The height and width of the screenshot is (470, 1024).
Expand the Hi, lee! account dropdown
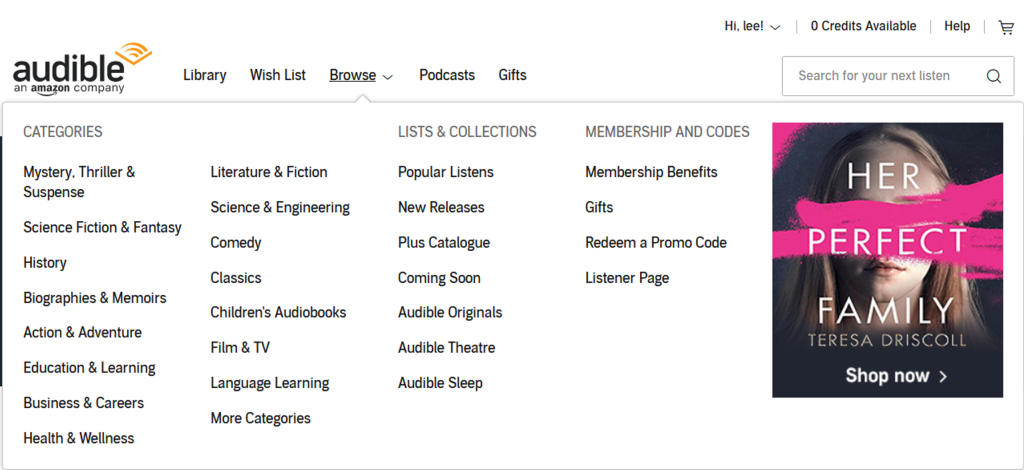tap(752, 27)
